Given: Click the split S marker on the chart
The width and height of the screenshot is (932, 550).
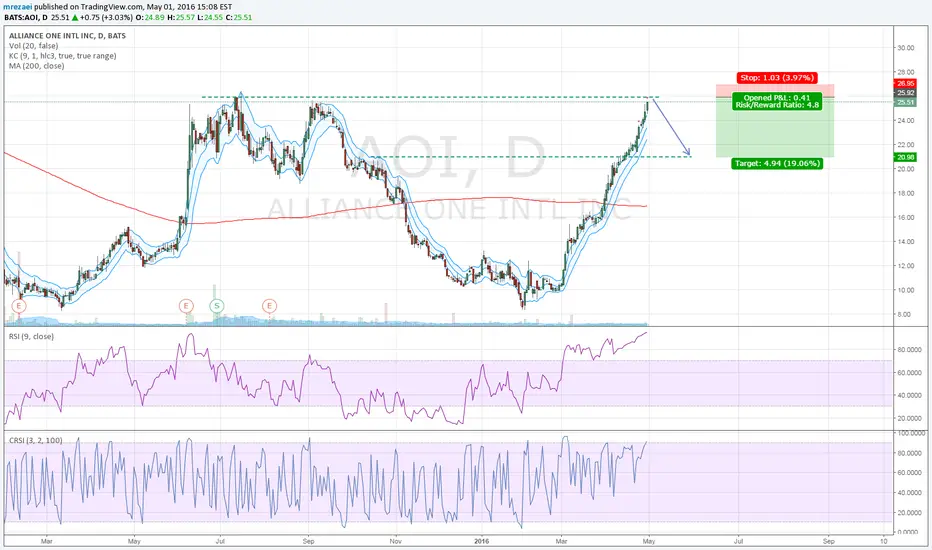Looking at the screenshot, I should coord(217,306).
